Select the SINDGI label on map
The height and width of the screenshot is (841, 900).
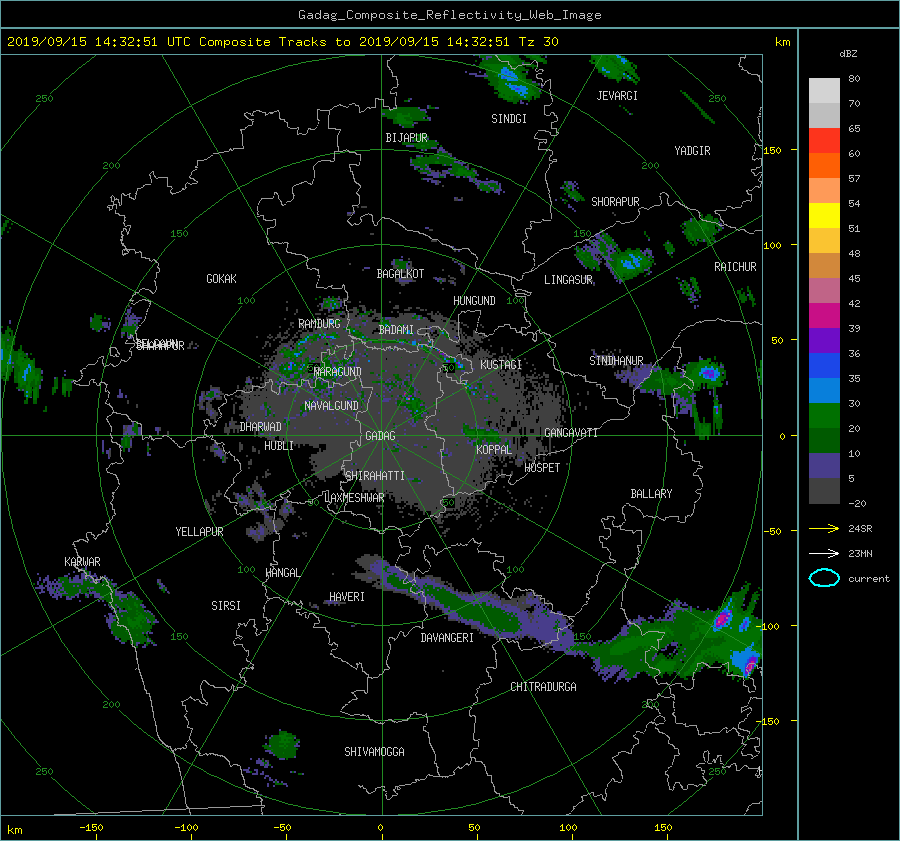coord(509,119)
